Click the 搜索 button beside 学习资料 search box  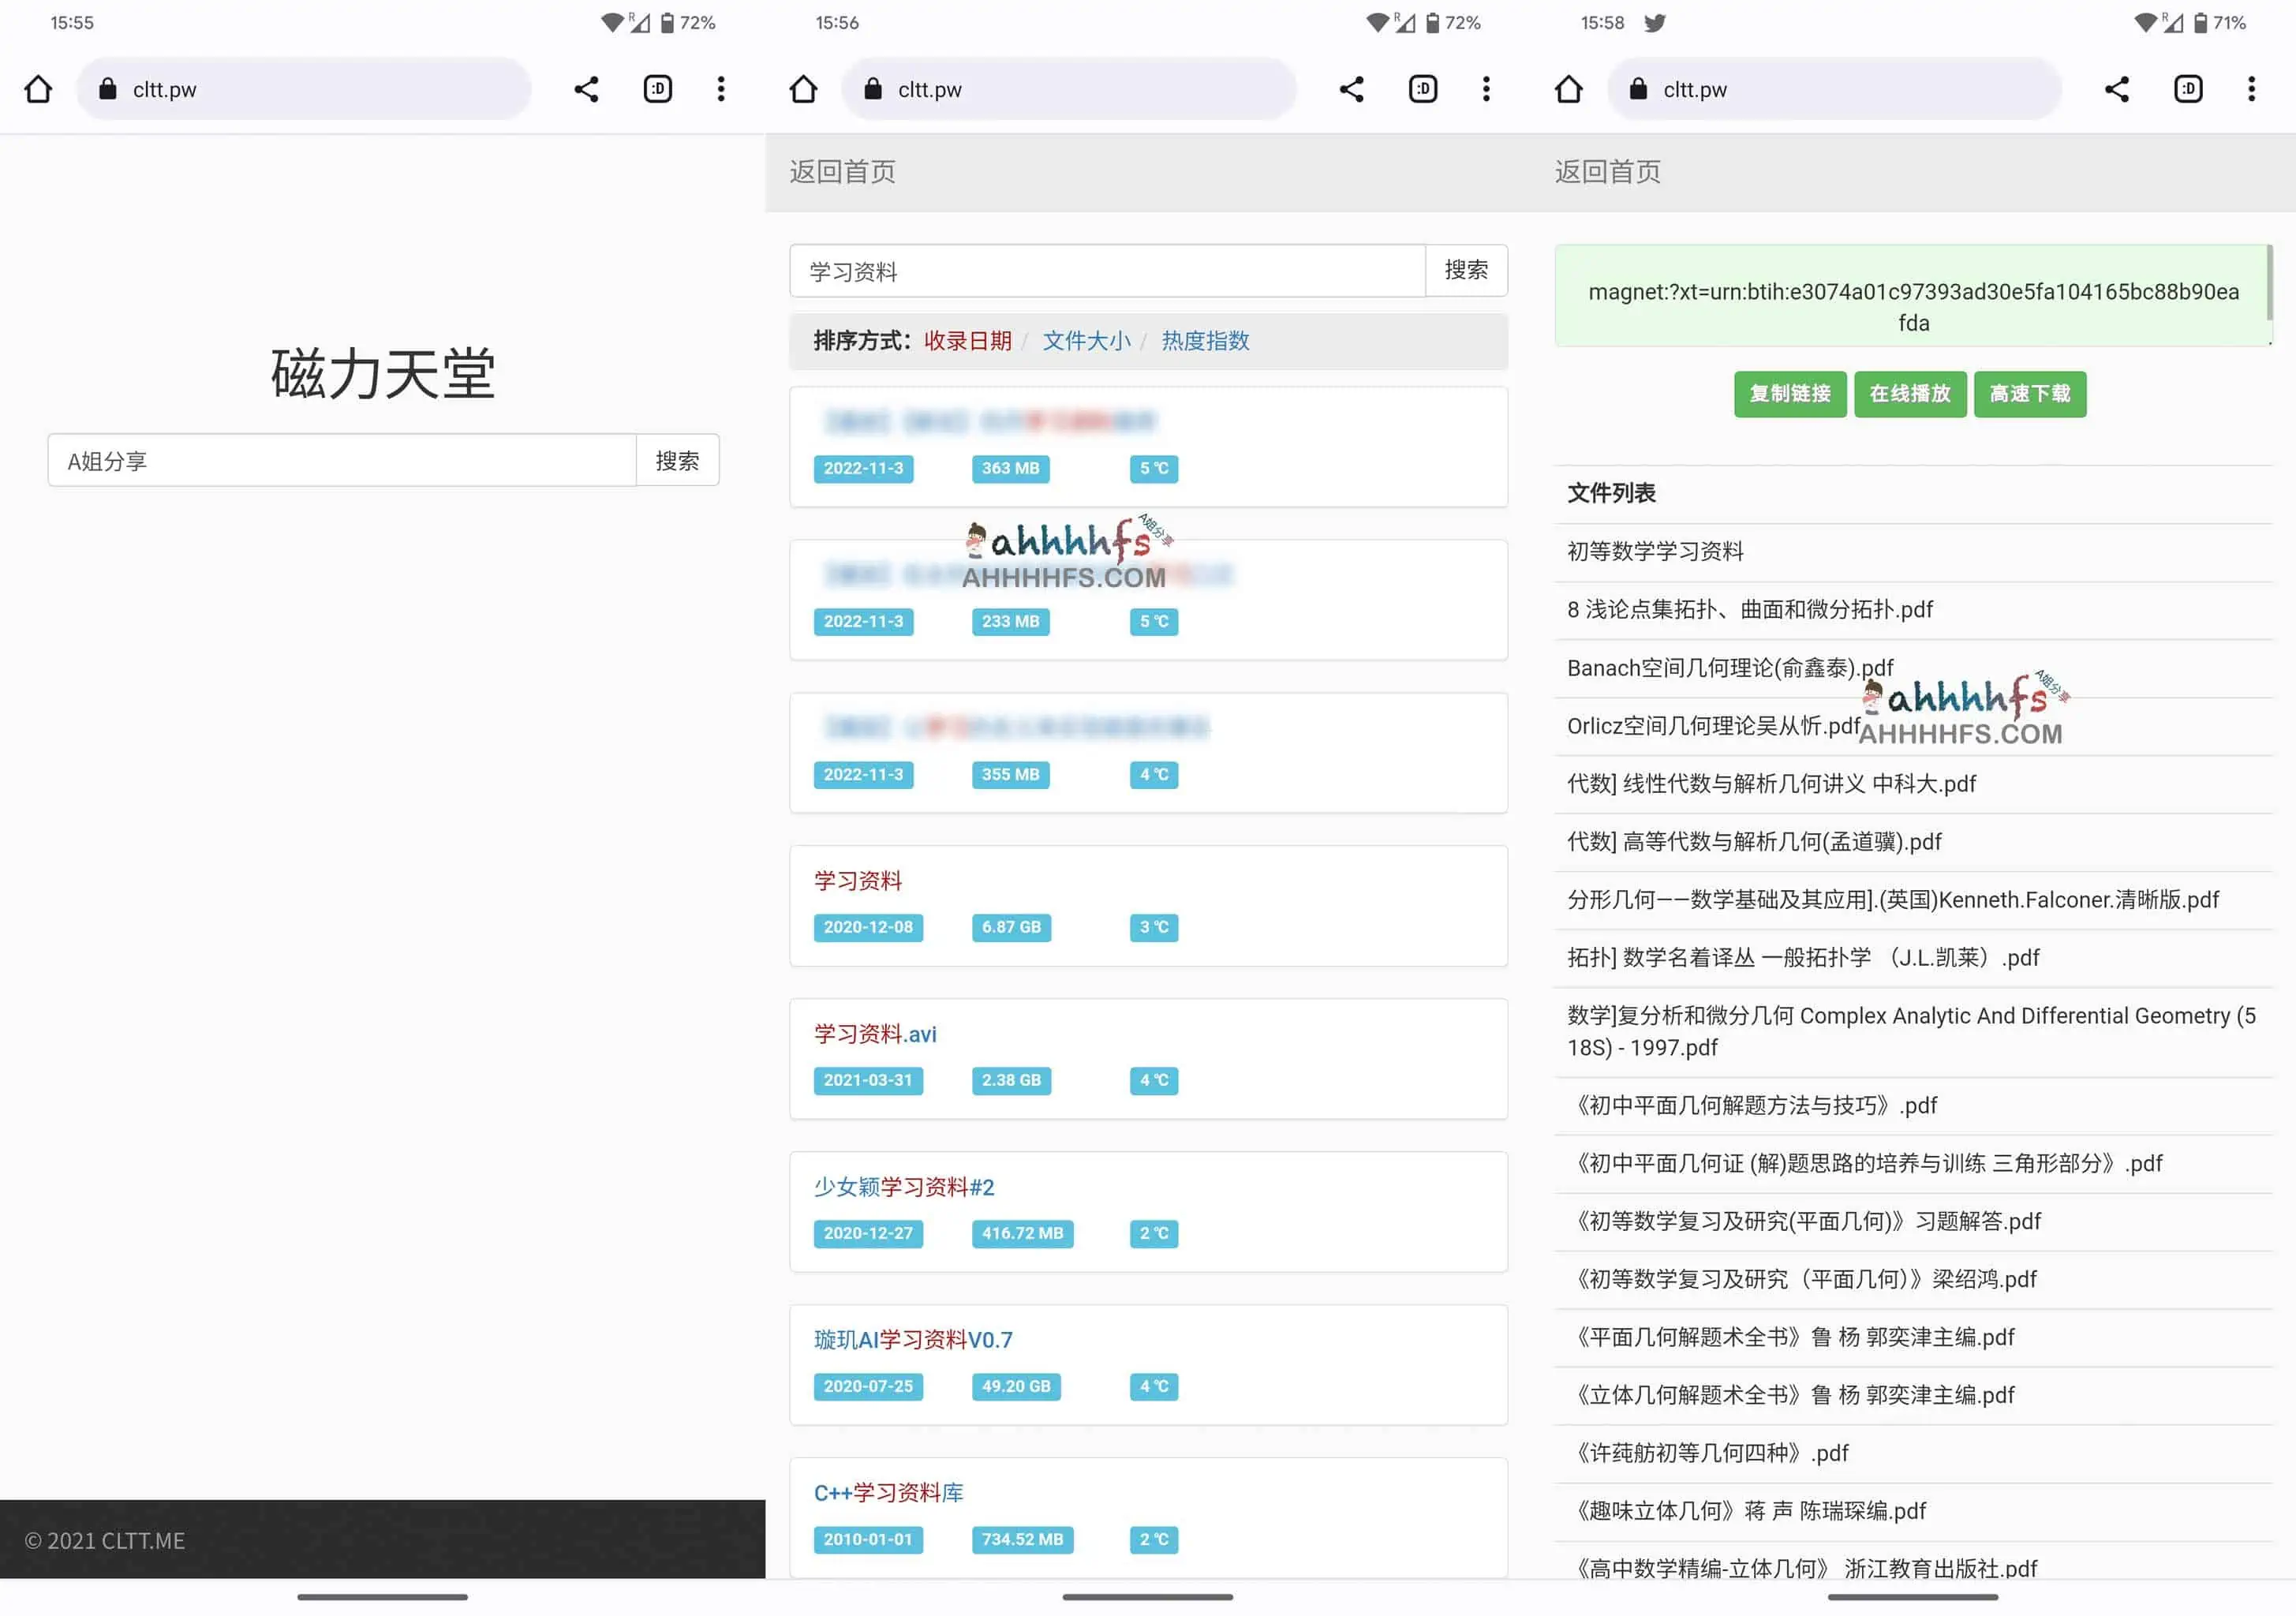pos(1467,271)
